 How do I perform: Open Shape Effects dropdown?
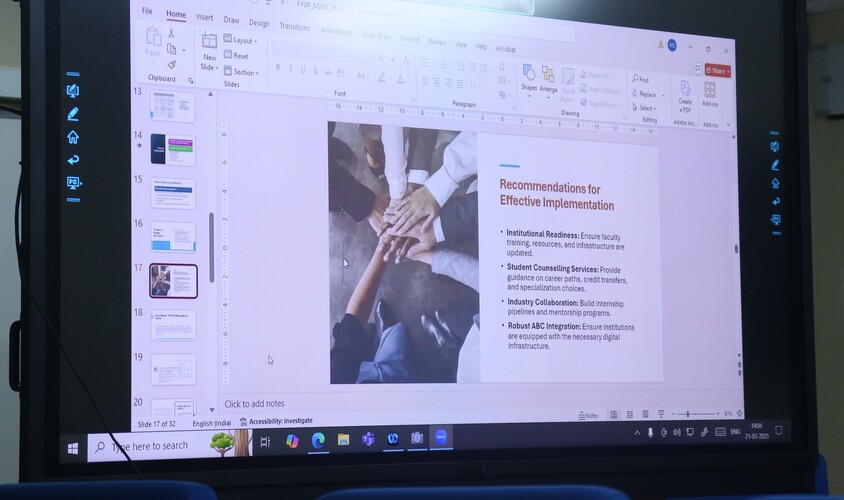click(x=600, y=103)
